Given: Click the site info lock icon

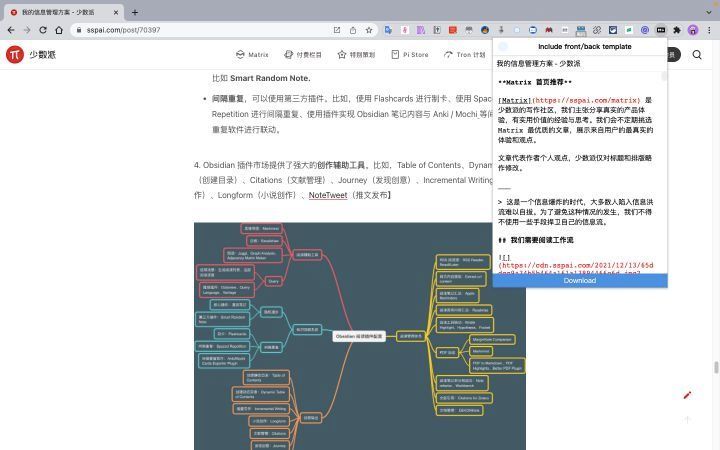Looking at the screenshot, I should 79,30.
